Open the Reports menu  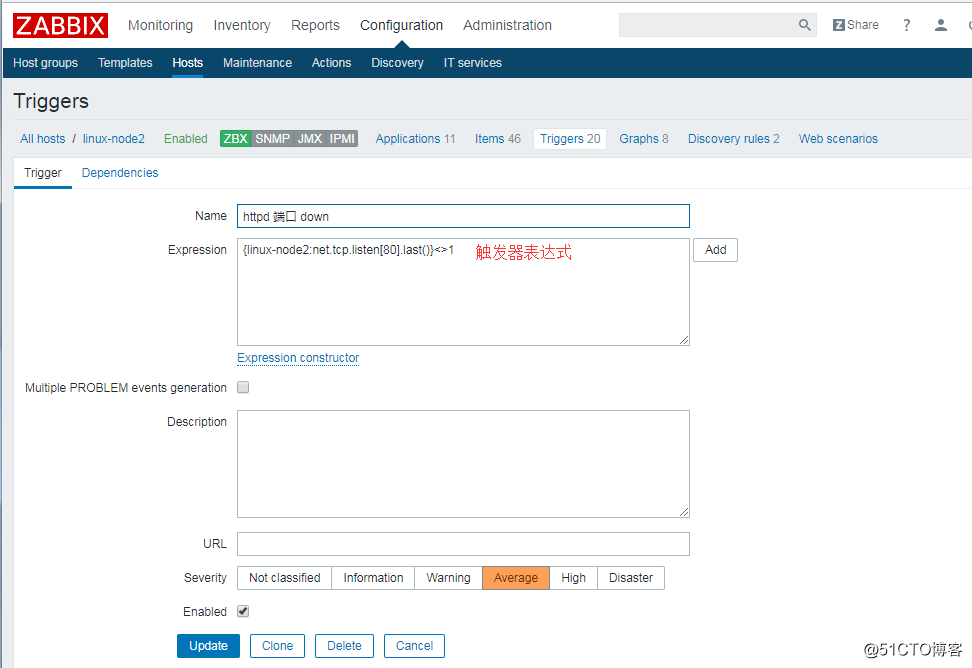(x=316, y=25)
